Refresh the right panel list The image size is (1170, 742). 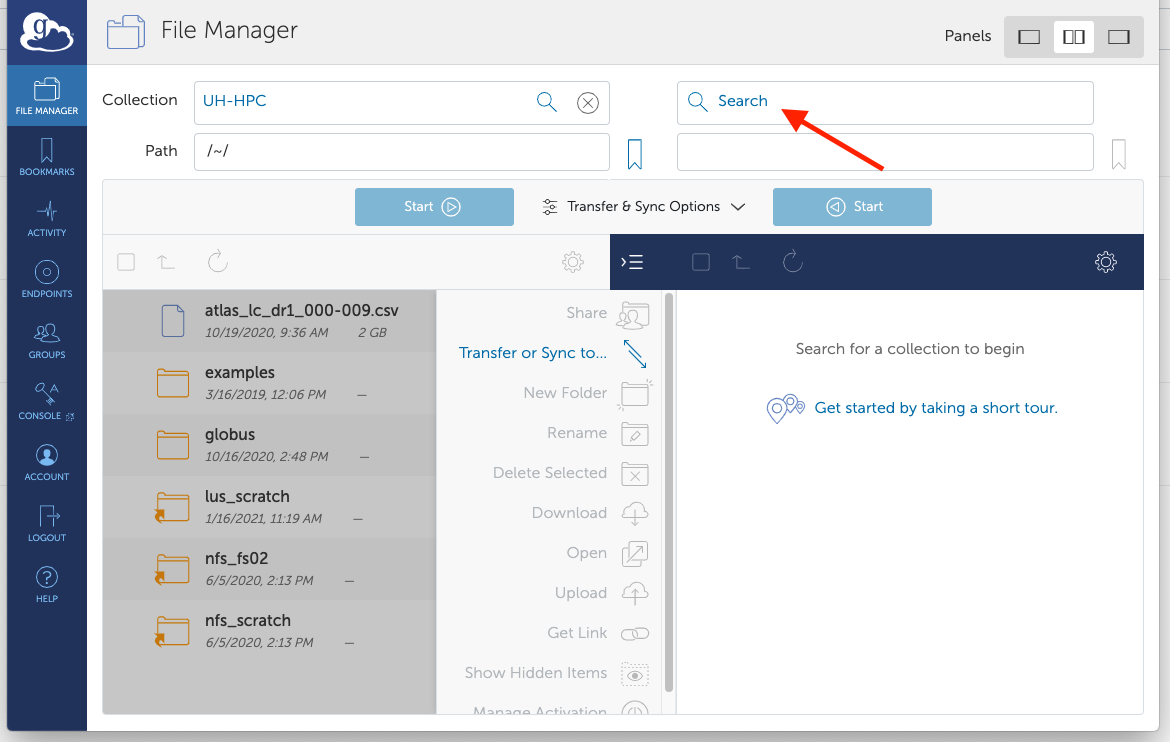[x=792, y=261]
